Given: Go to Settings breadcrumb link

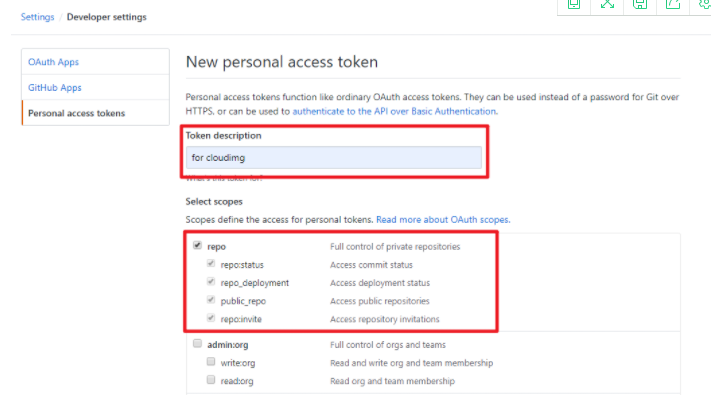Looking at the screenshot, I should [37, 17].
